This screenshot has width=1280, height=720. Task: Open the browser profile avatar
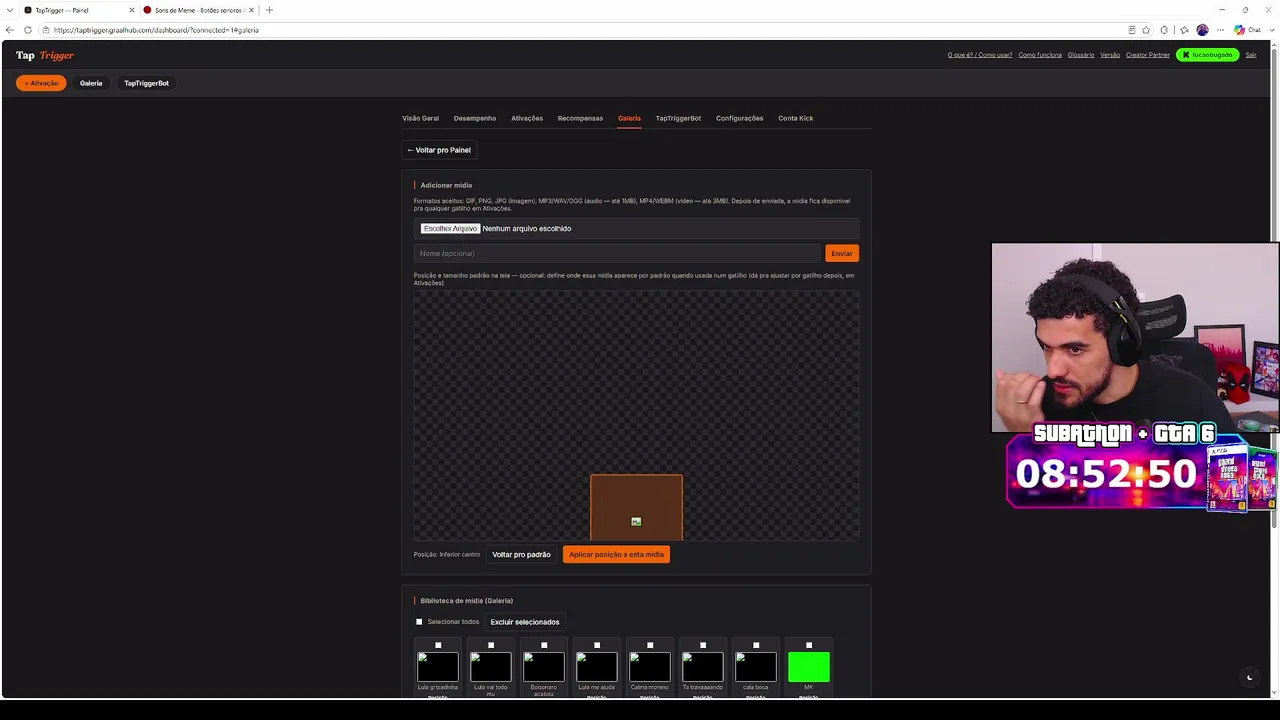1202,30
